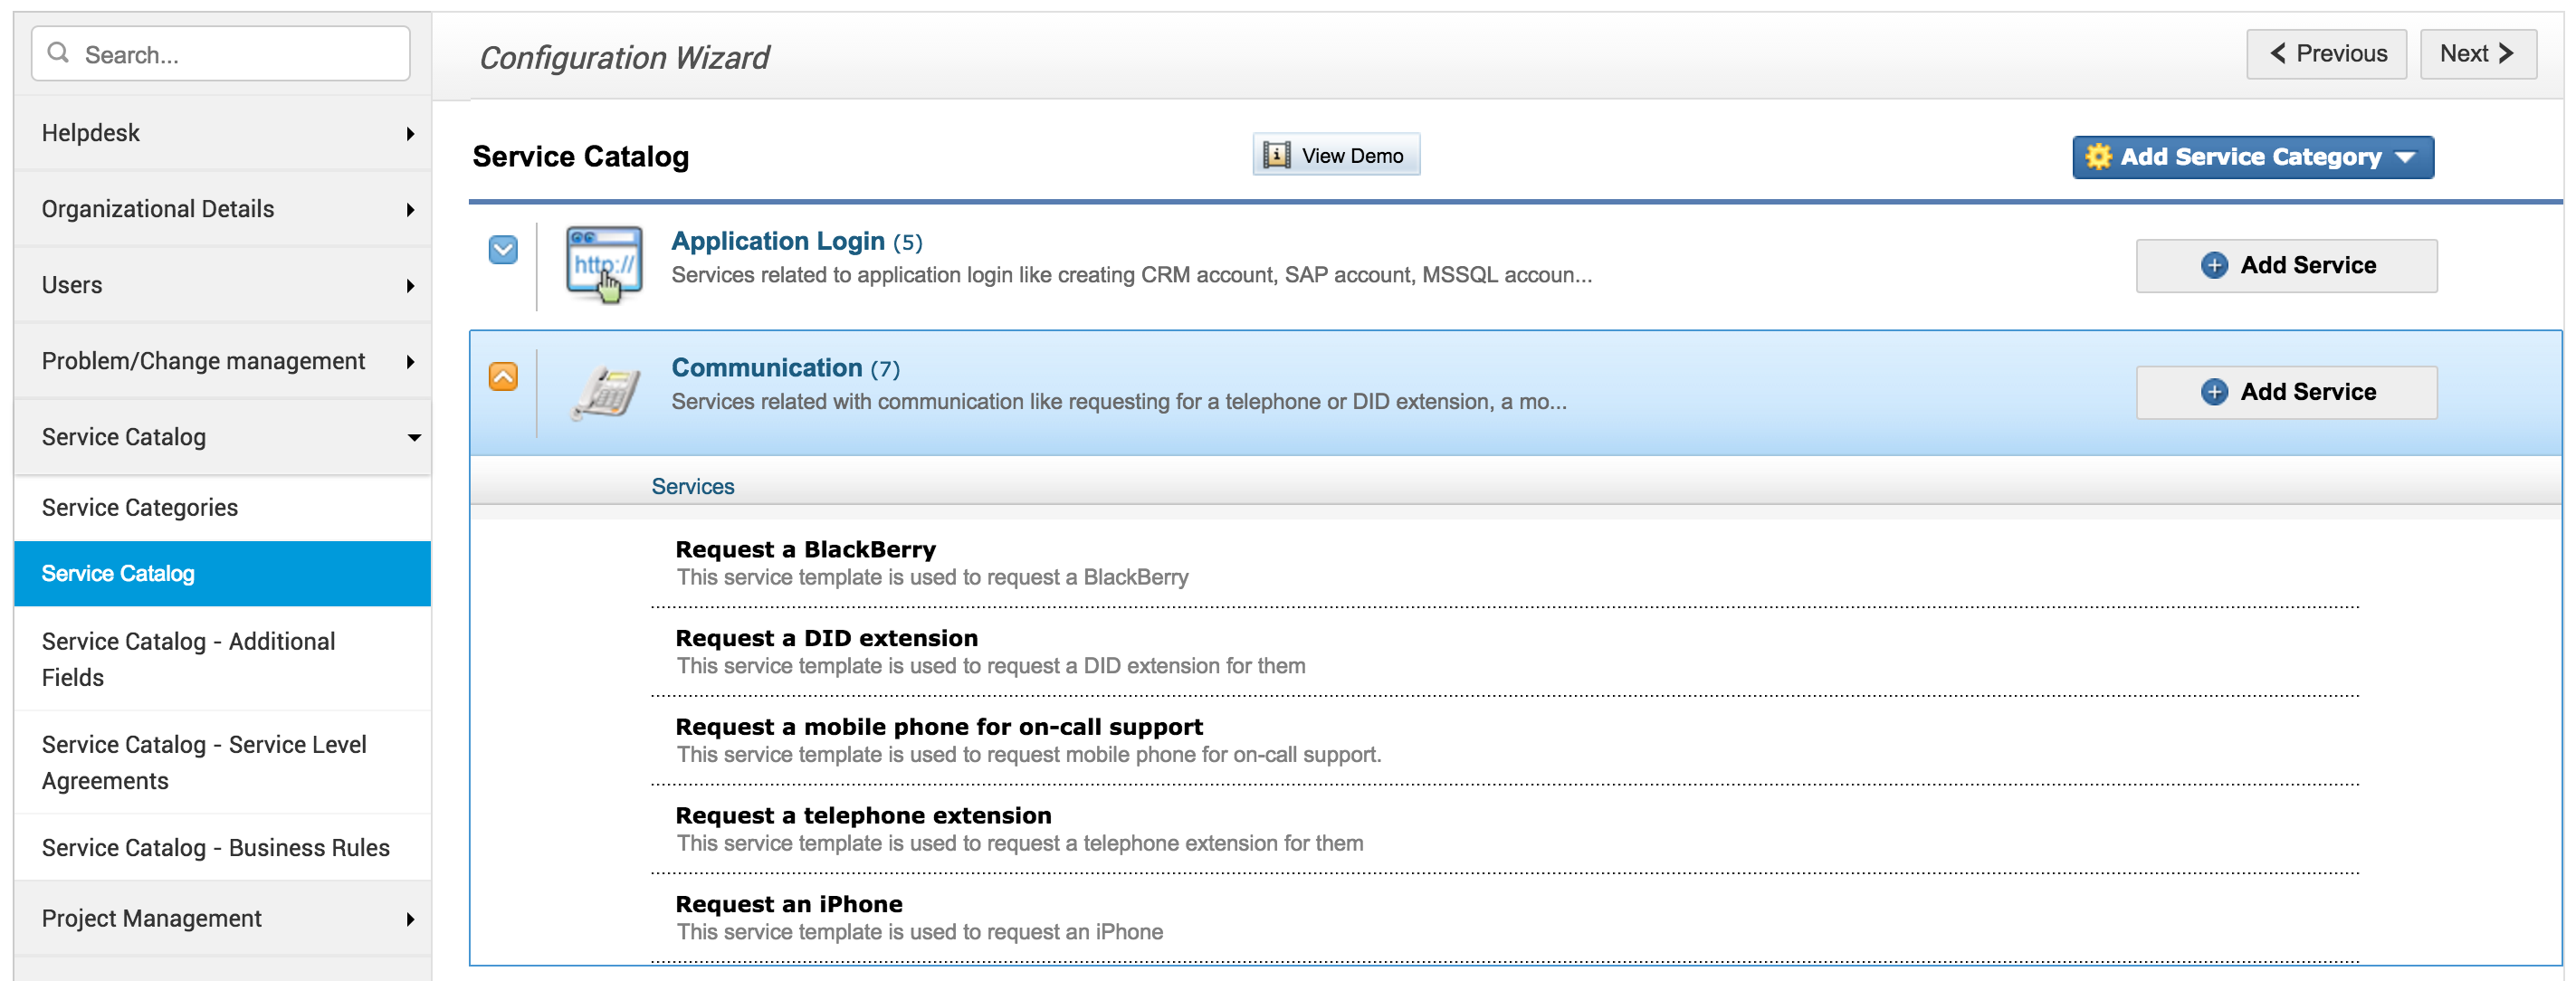Click the Previous left chevron icon

pyautogui.click(x=2279, y=53)
